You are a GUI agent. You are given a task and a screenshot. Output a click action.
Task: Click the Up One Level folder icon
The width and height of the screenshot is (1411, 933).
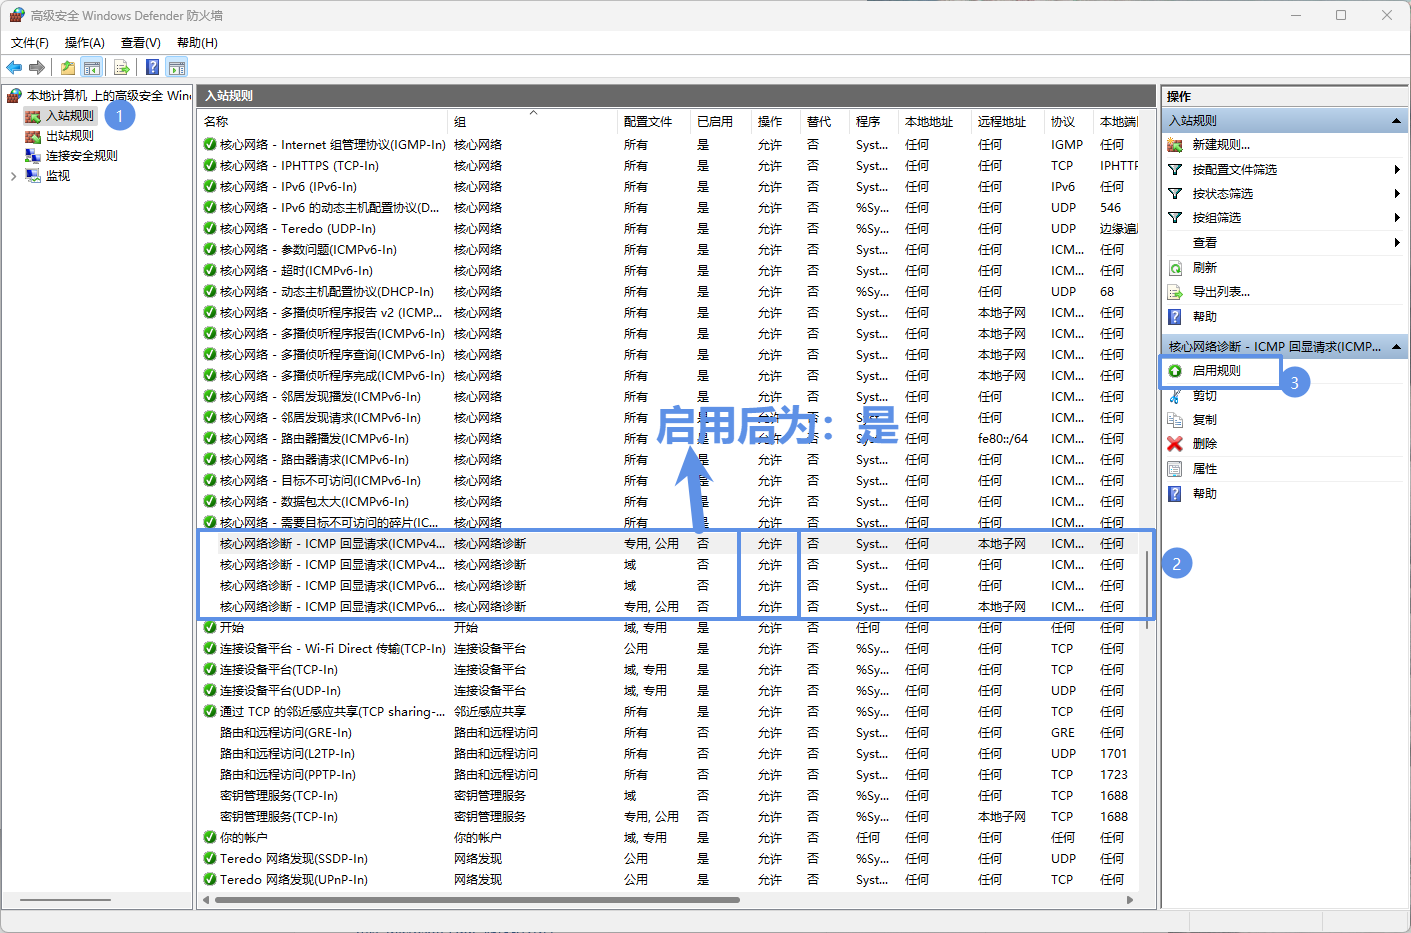click(x=67, y=67)
